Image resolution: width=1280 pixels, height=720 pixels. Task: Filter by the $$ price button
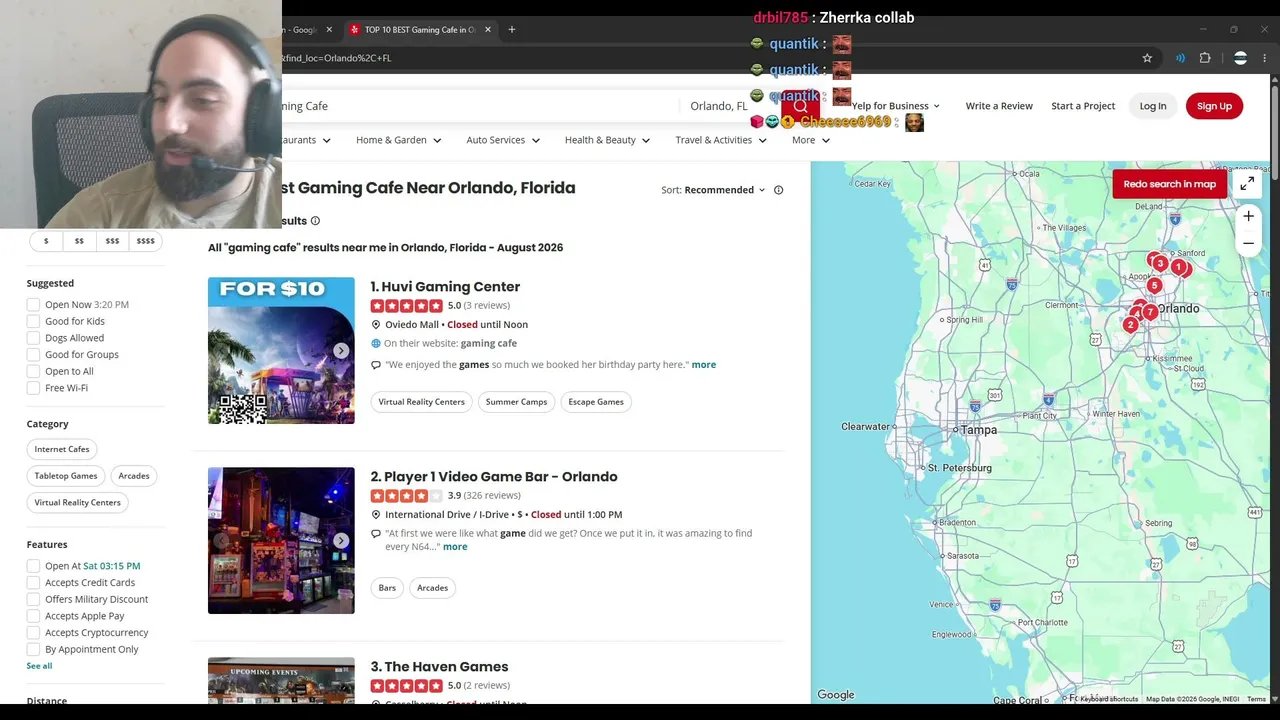tap(79, 241)
